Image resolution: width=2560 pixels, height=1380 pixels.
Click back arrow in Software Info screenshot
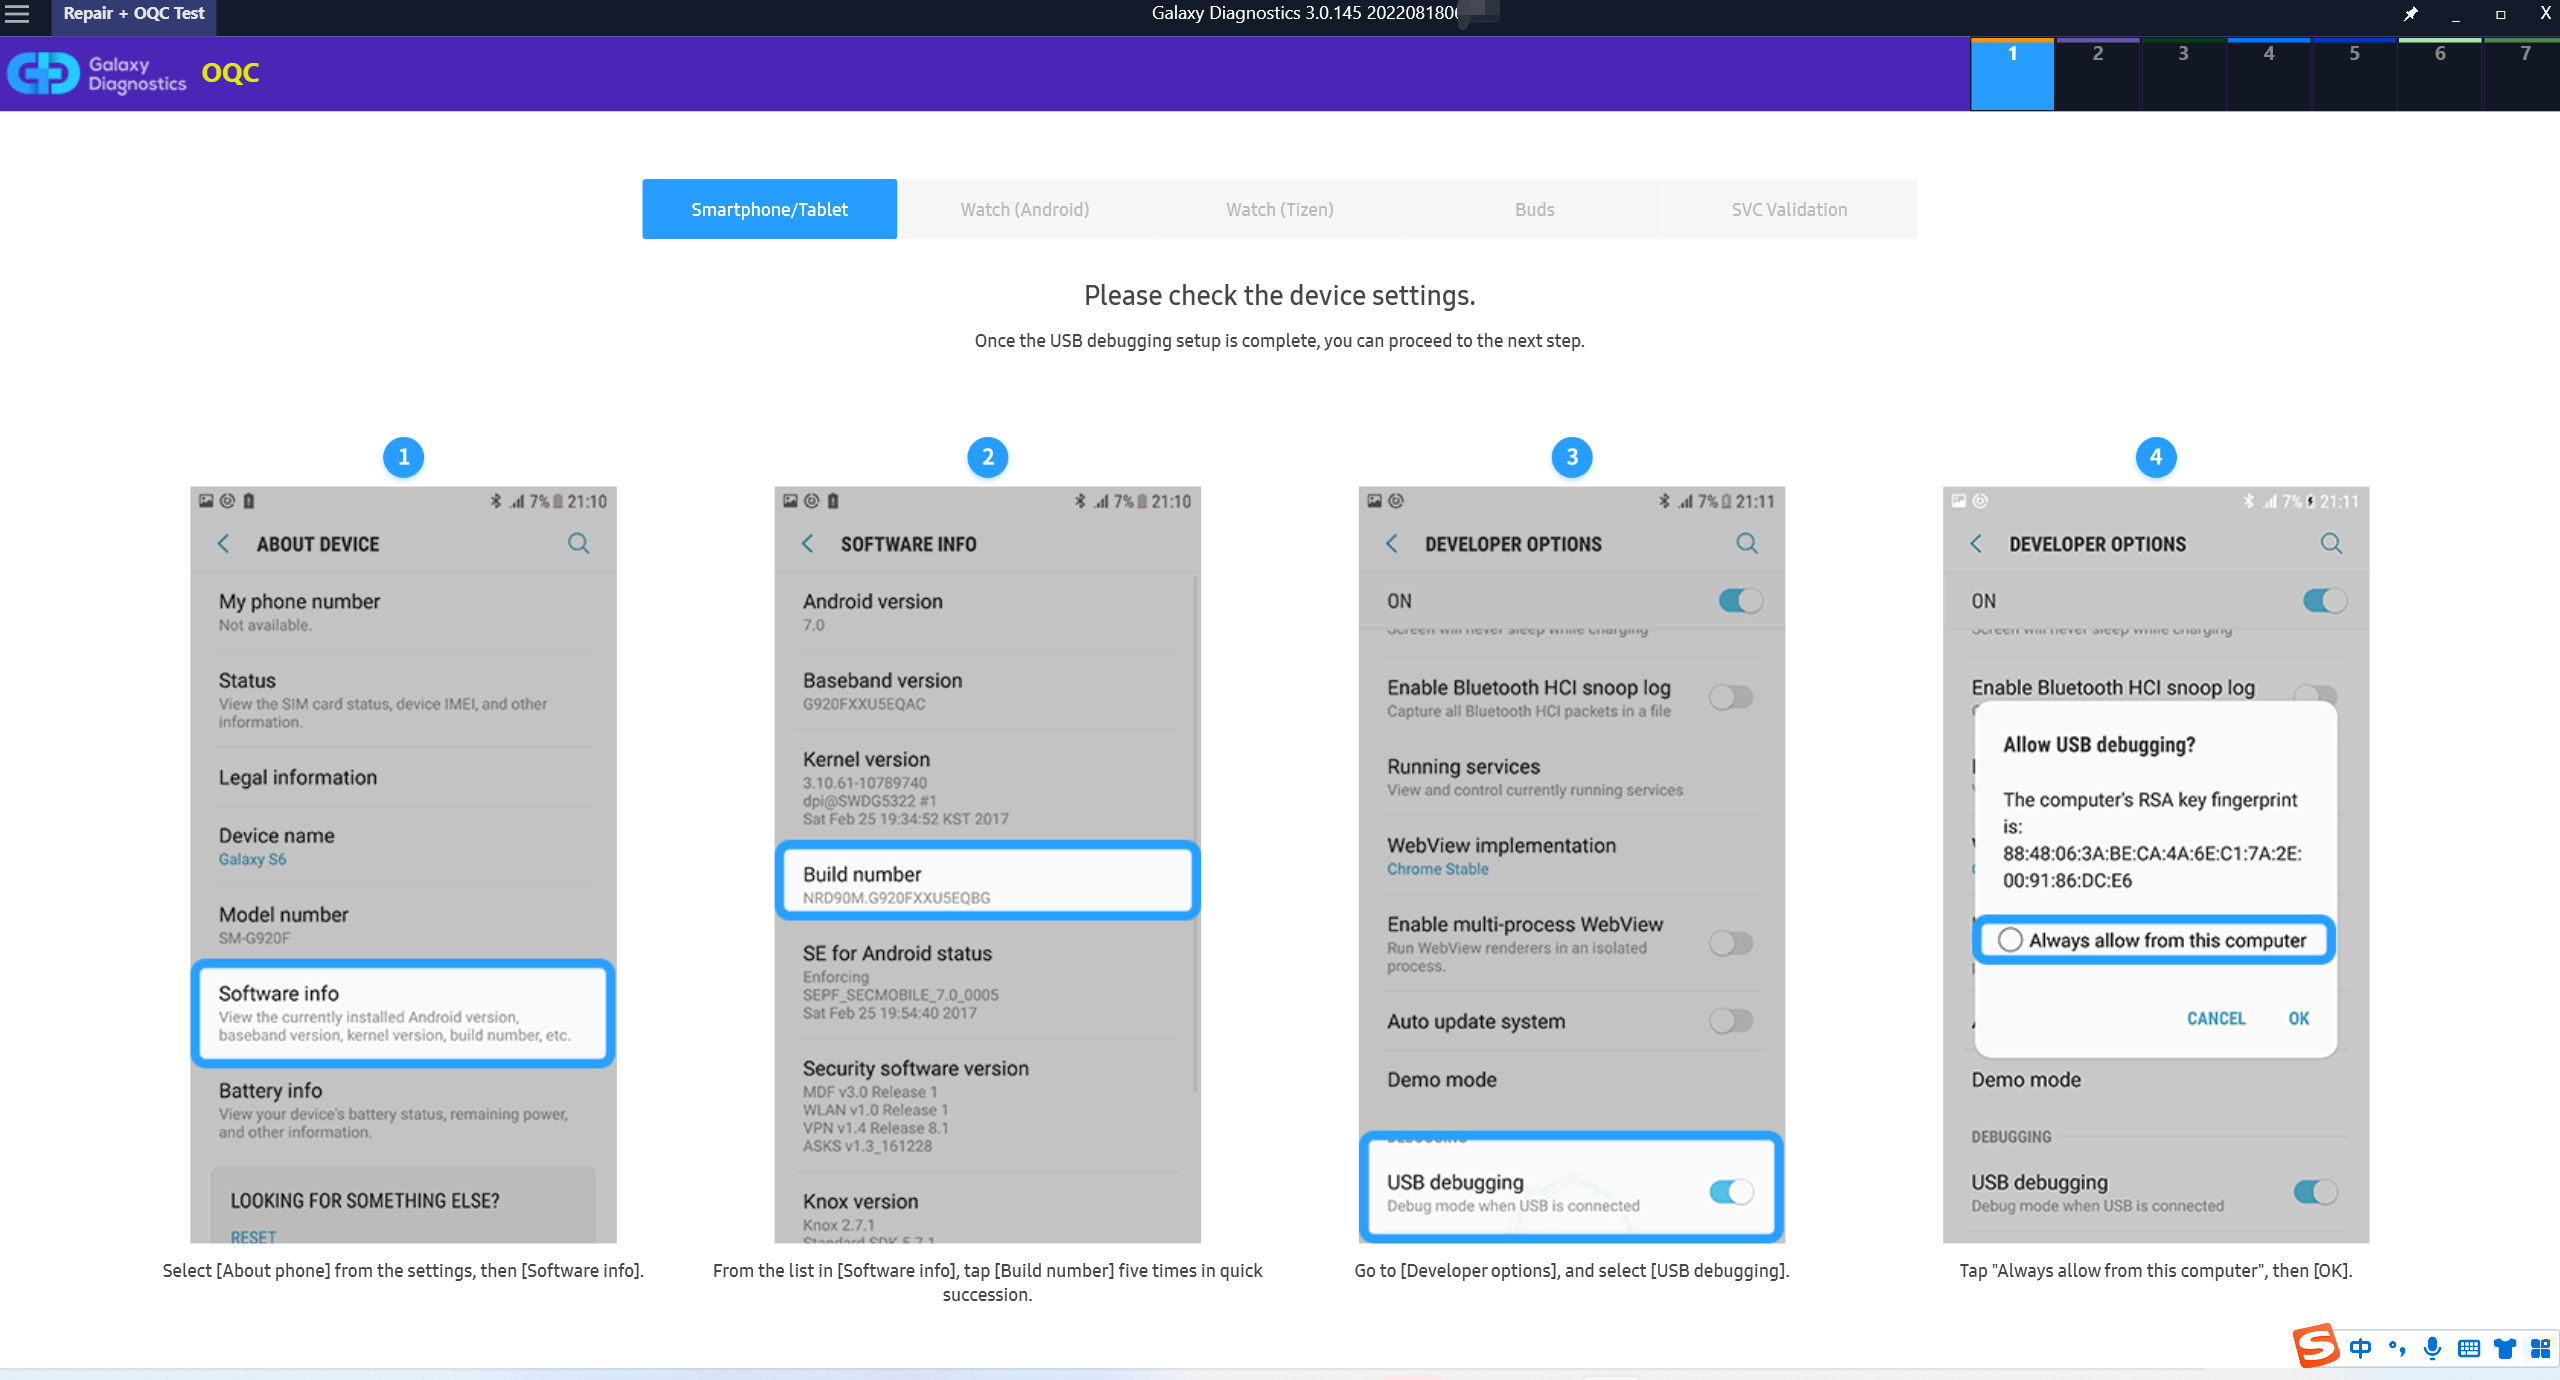tap(807, 543)
